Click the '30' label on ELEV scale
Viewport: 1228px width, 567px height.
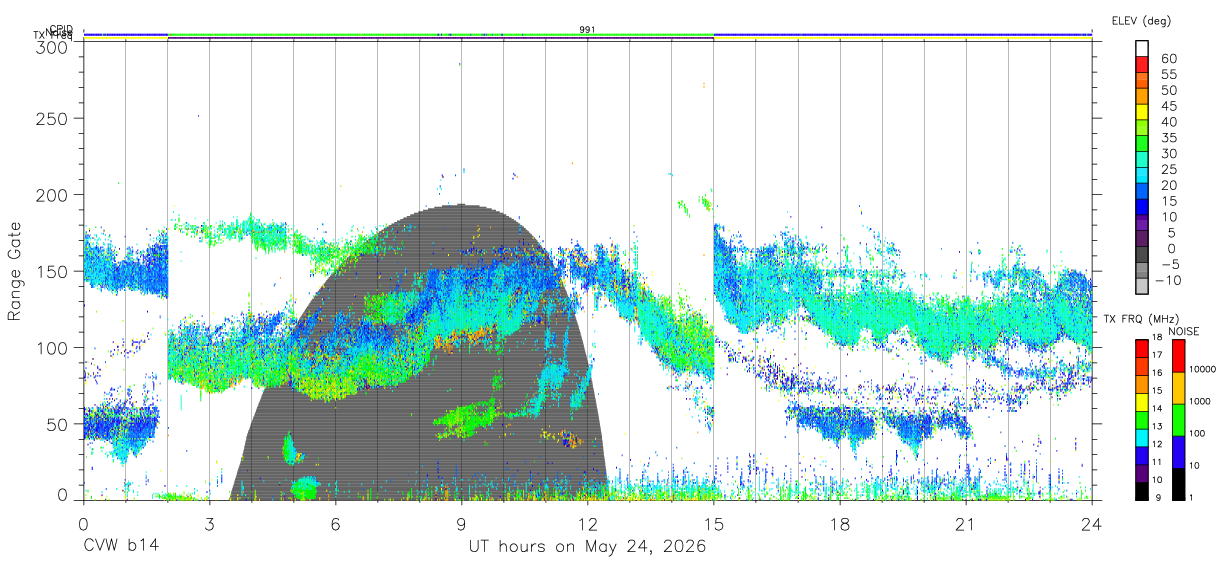point(1167,153)
